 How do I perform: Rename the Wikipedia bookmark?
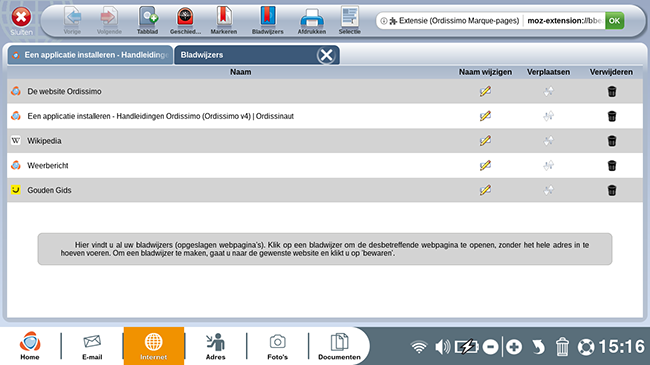(485, 141)
